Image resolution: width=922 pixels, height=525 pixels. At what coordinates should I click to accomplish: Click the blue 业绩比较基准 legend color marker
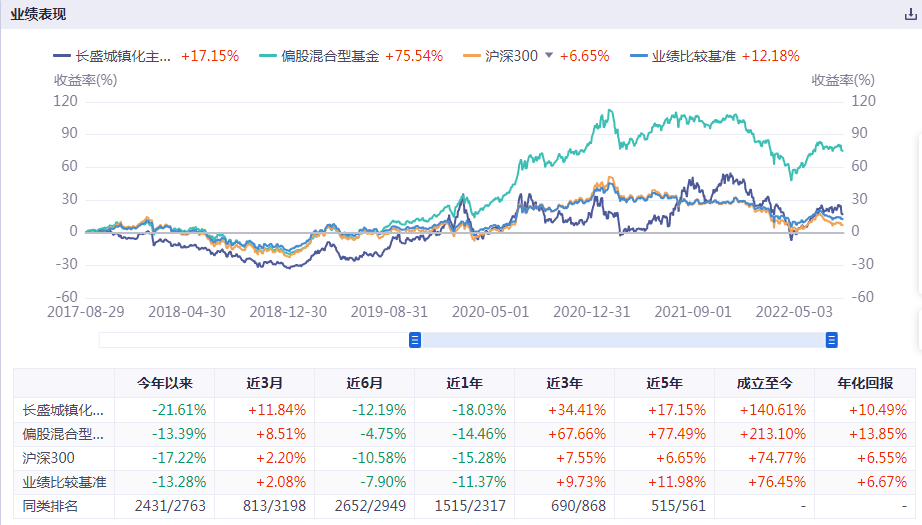638,56
